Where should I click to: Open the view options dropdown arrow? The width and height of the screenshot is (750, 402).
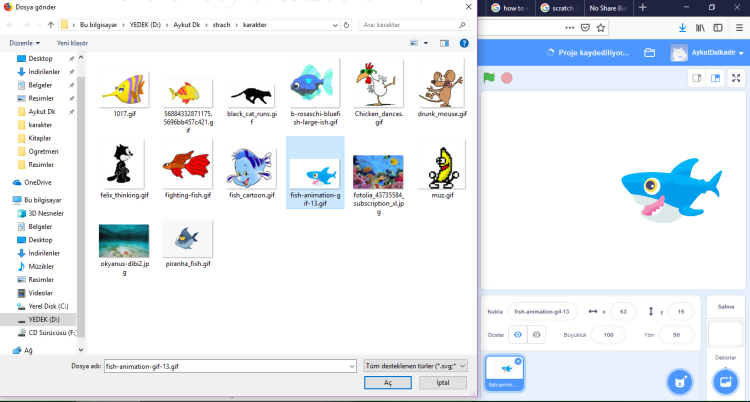[x=426, y=43]
